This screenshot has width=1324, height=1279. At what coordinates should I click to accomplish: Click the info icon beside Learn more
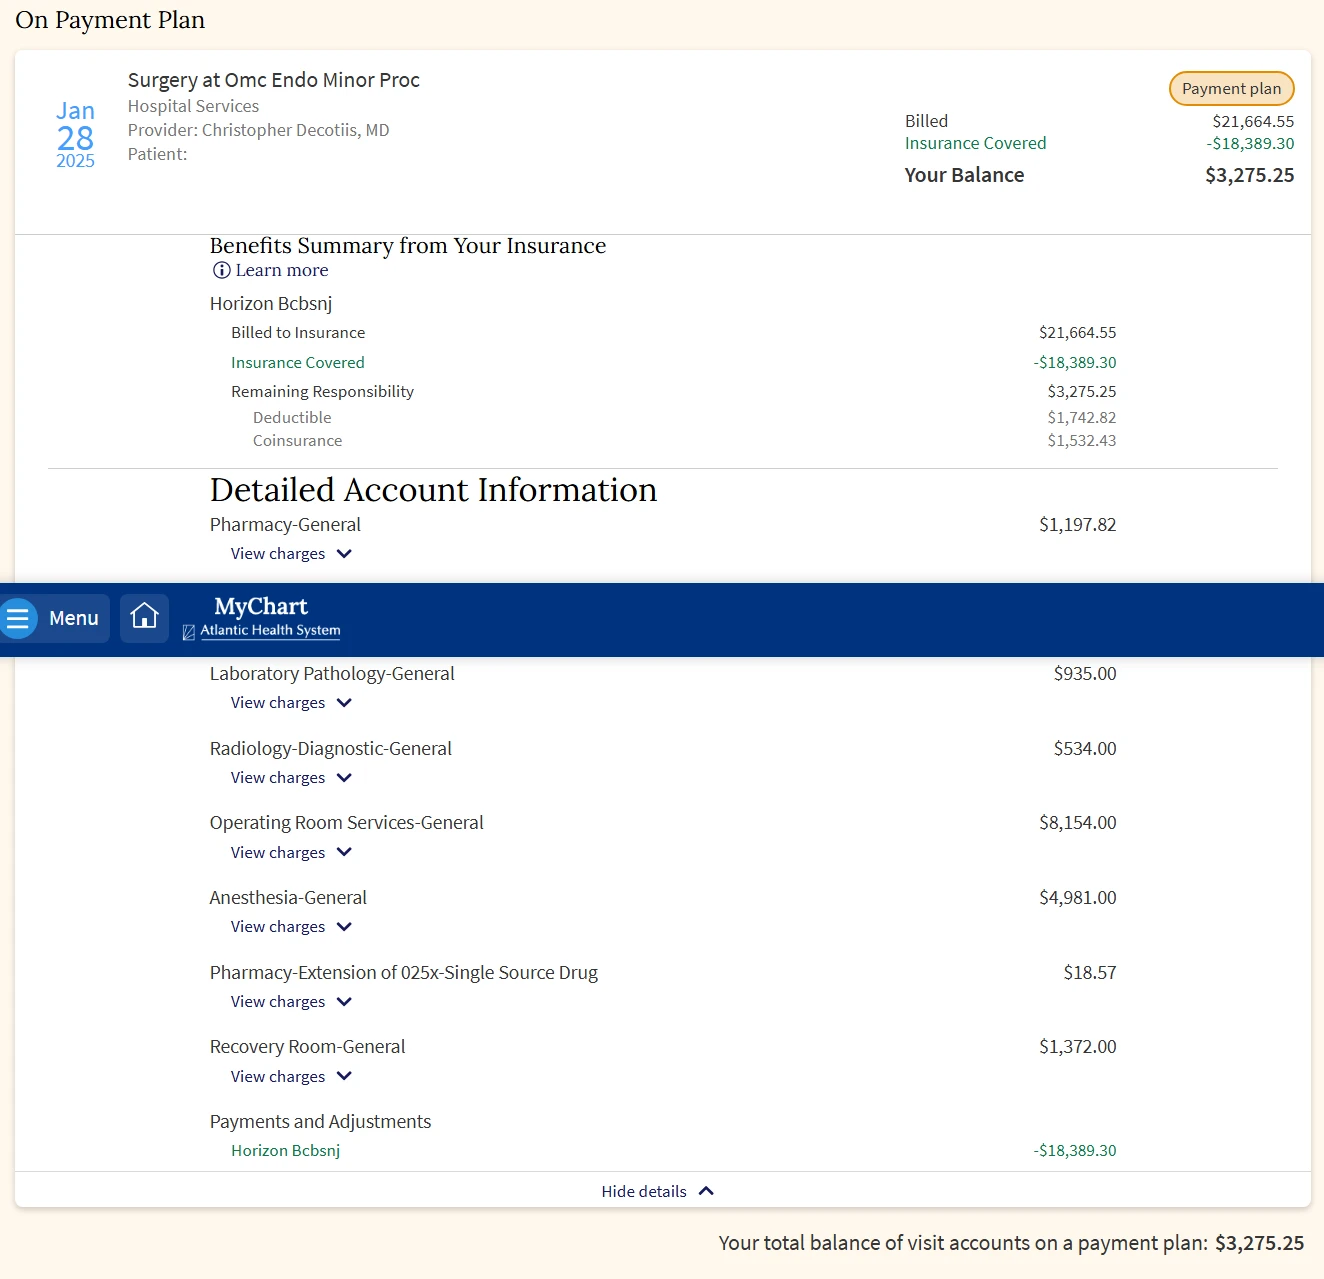tap(221, 270)
